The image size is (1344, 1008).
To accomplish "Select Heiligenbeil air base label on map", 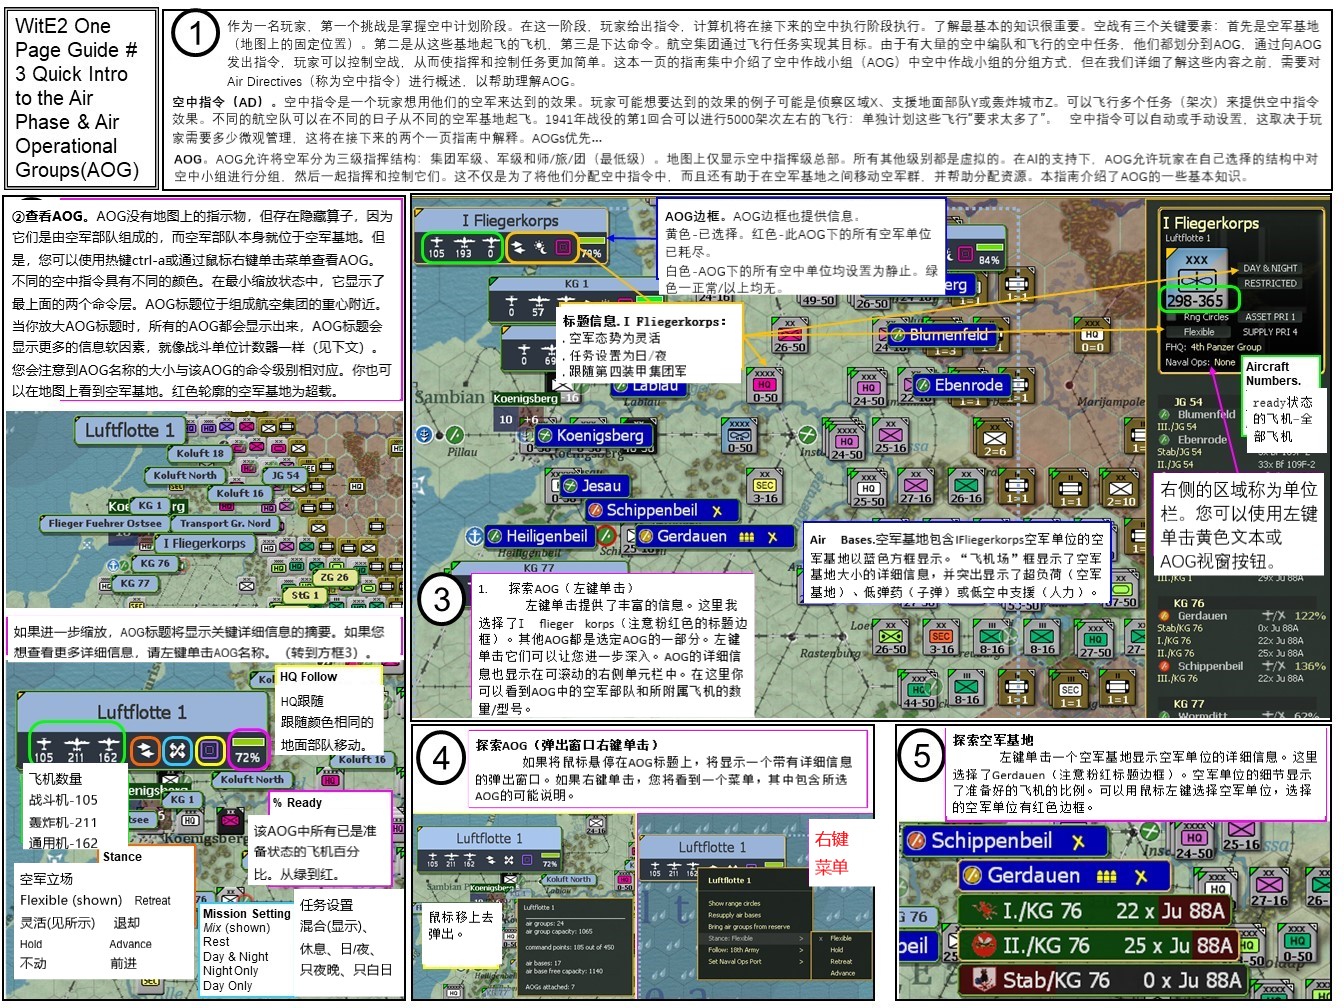I will click(539, 536).
